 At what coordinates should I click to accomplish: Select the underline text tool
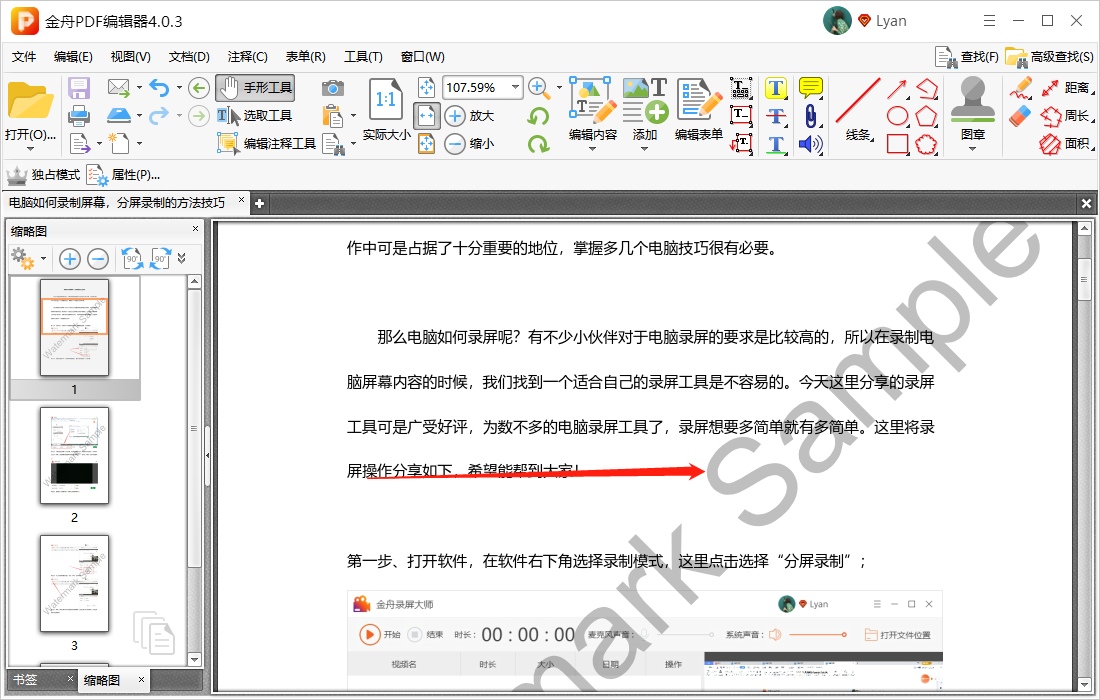point(775,144)
